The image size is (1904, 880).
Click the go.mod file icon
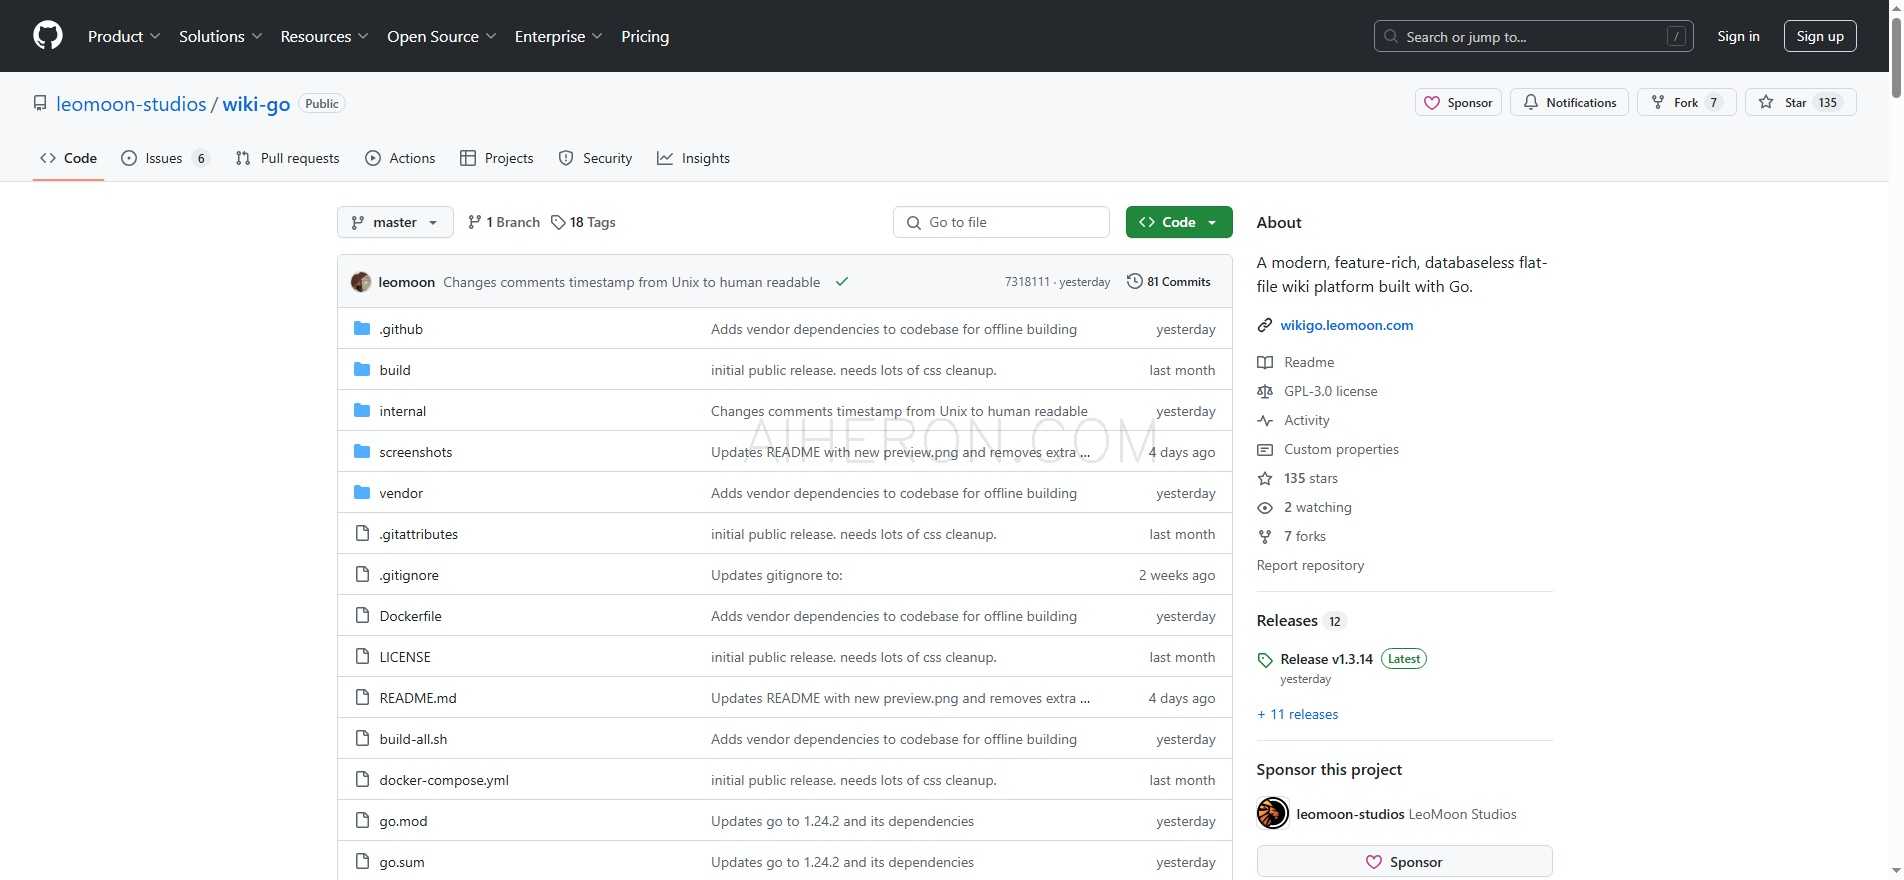(x=362, y=821)
